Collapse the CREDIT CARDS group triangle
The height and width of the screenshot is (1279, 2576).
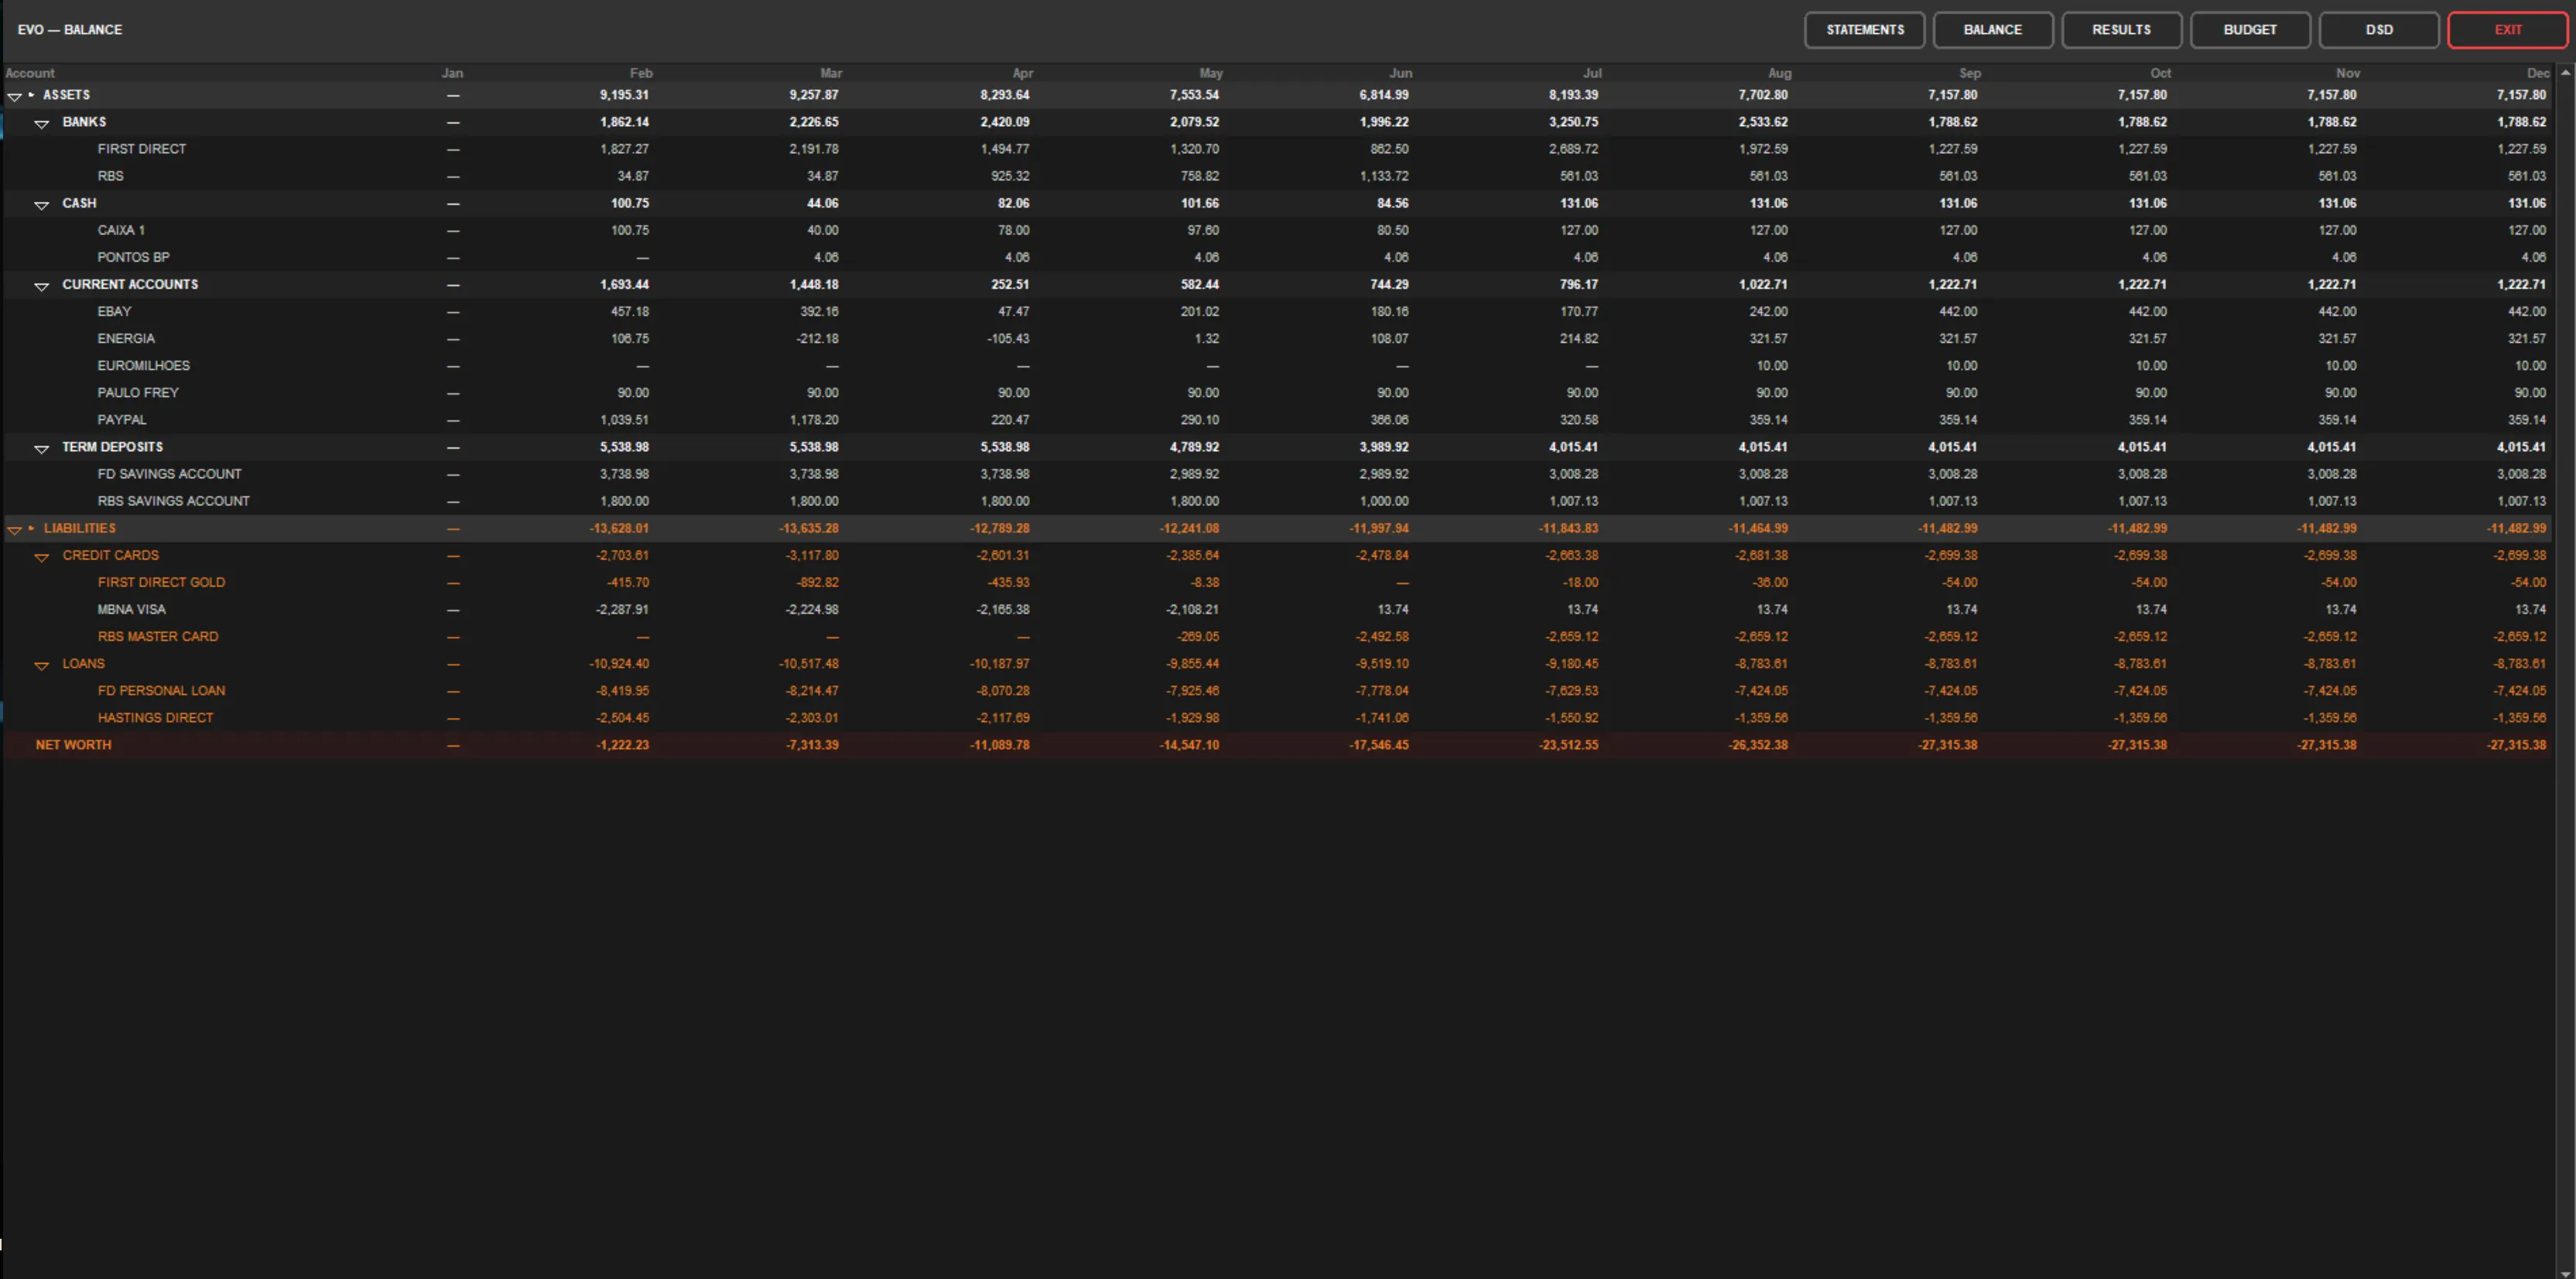[x=42, y=556]
